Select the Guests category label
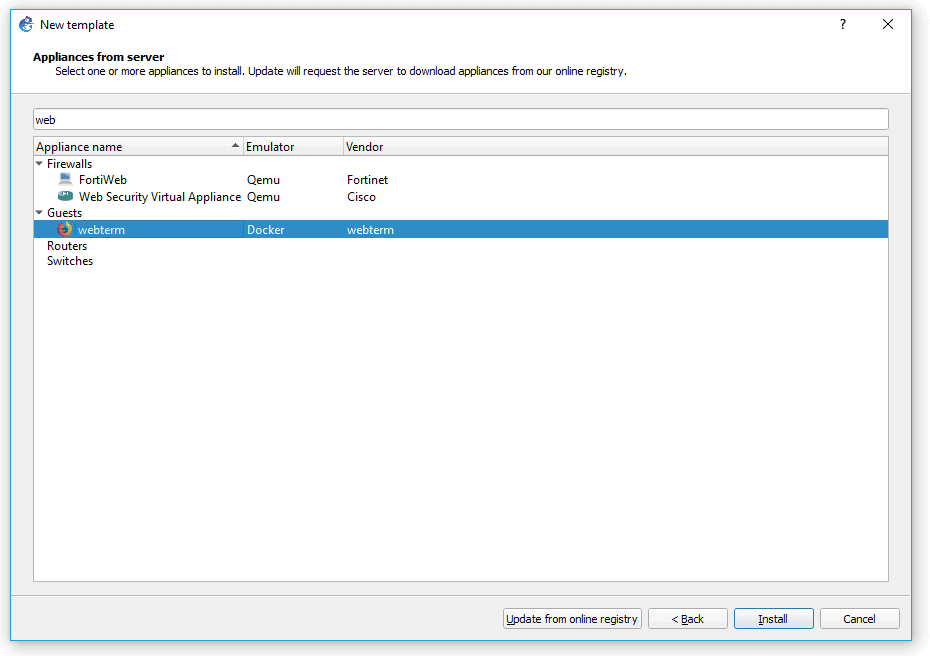This screenshot has width=930, height=656. pos(65,213)
